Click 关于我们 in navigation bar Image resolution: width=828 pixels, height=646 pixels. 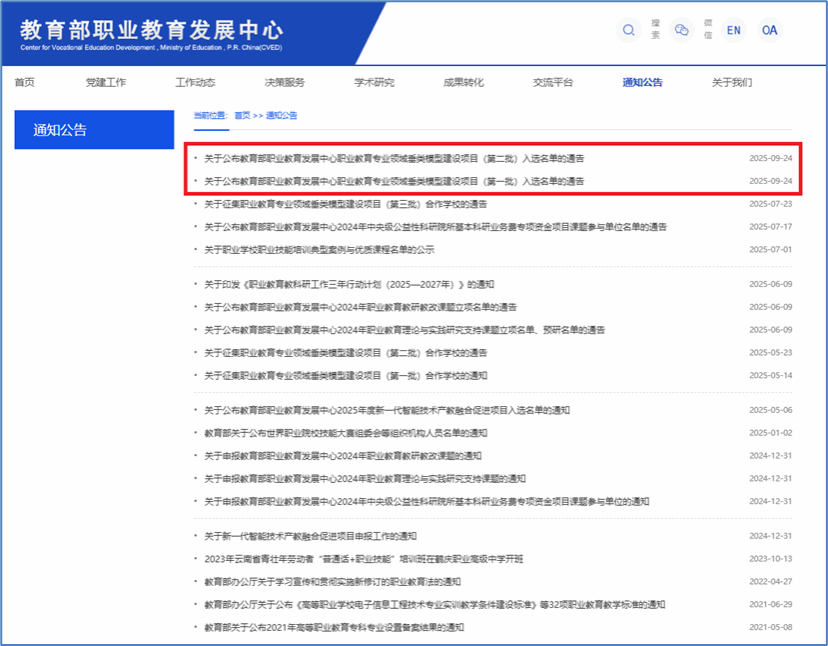(731, 83)
